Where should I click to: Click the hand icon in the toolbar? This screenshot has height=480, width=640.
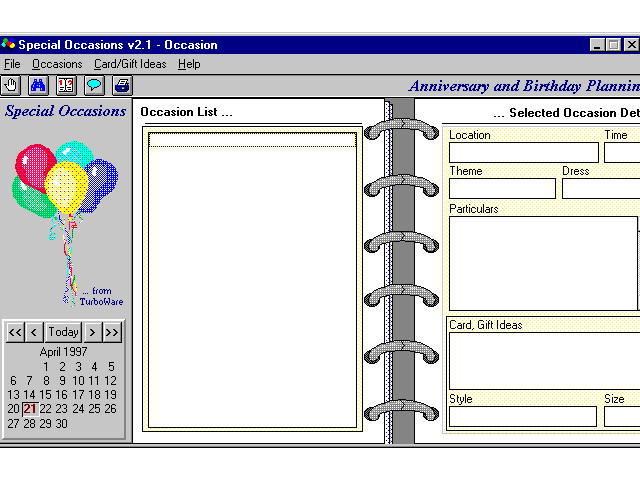pos(12,85)
